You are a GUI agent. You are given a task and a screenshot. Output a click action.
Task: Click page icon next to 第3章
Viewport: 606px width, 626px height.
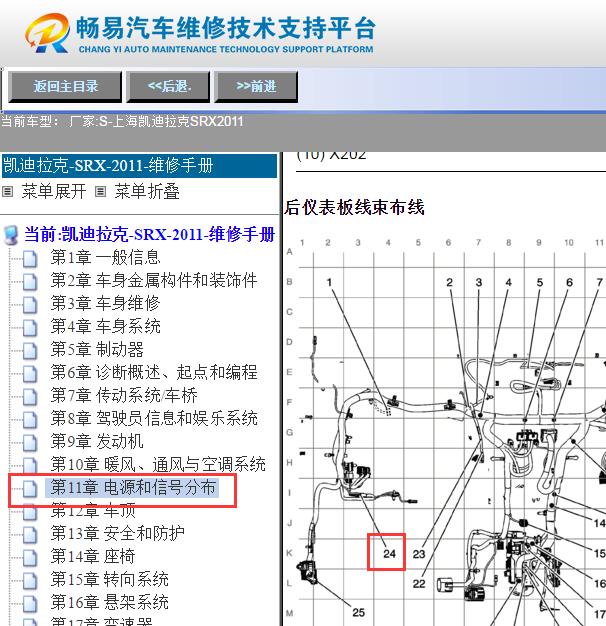click(x=30, y=305)
